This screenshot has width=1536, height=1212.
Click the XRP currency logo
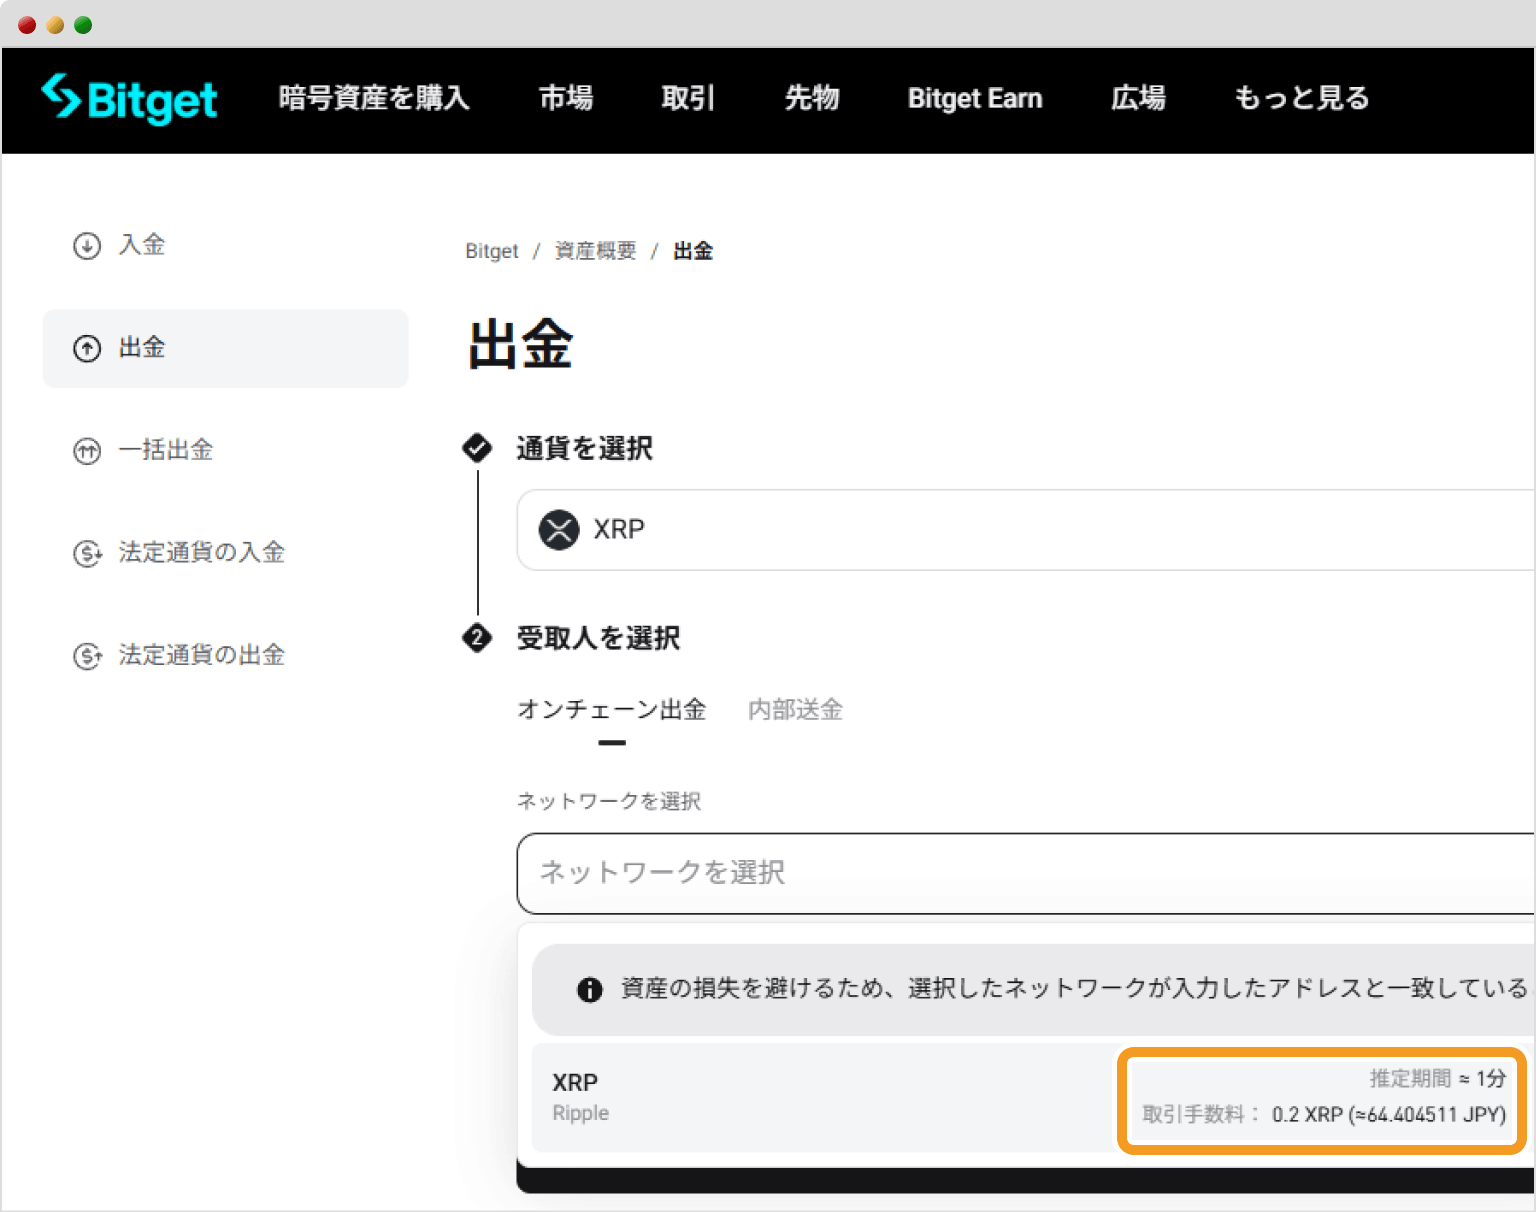click(559, 530)
